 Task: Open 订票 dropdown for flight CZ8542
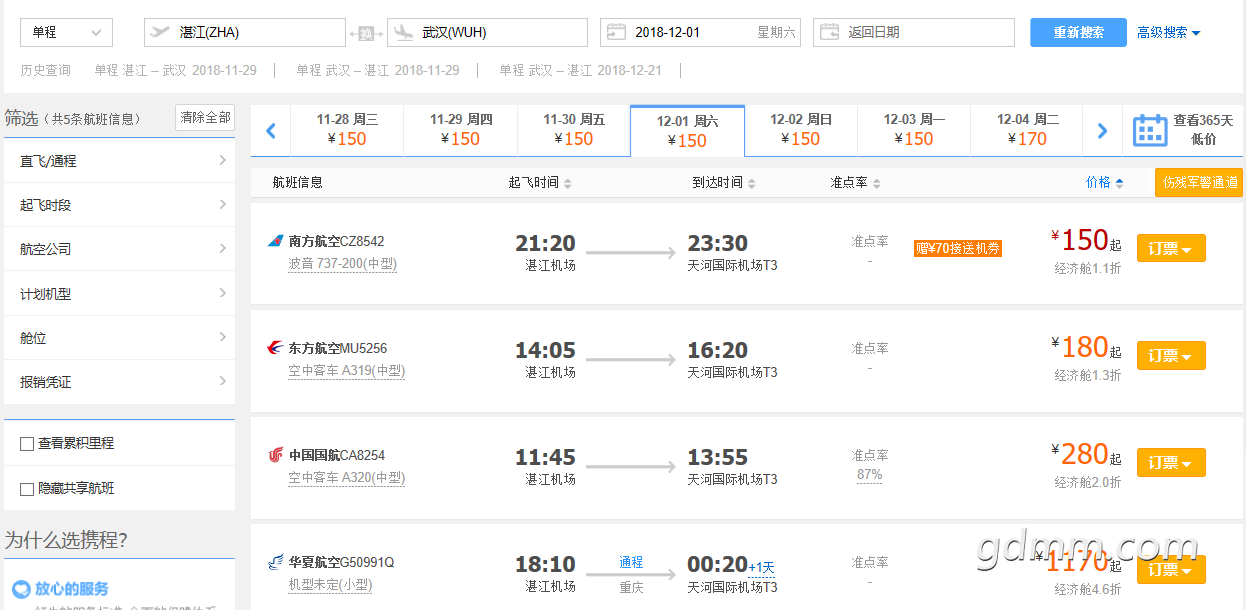1171,248
